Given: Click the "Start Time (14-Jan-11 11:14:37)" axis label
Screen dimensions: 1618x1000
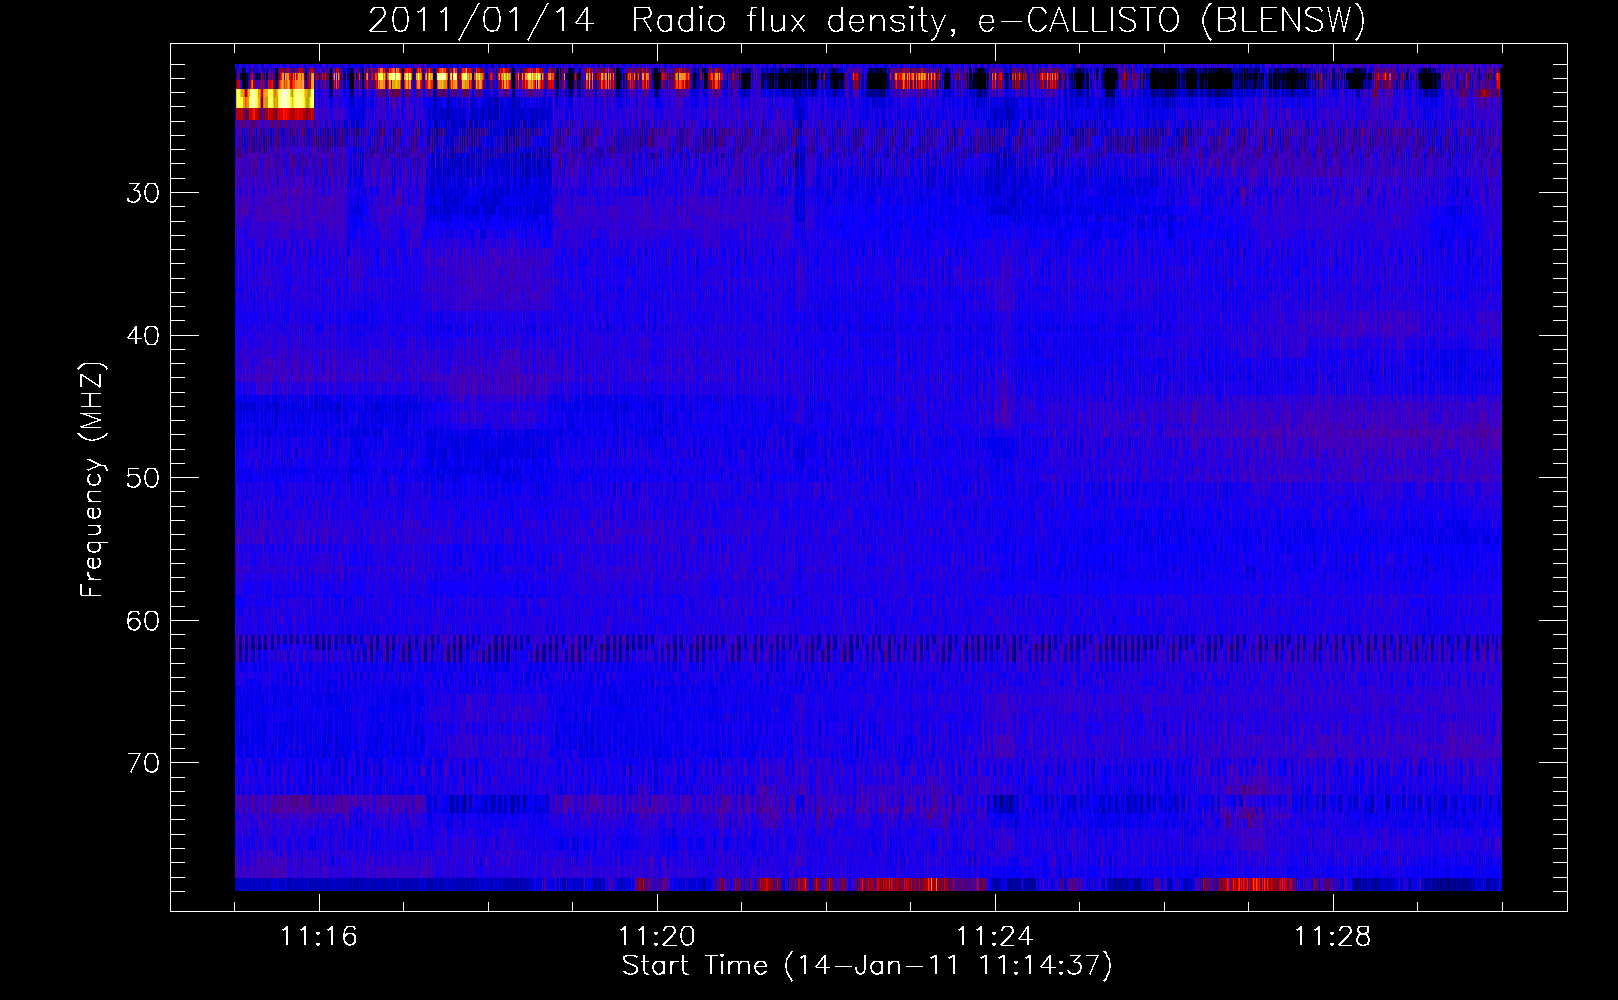Looking at the screenshot, I should 867,966.
